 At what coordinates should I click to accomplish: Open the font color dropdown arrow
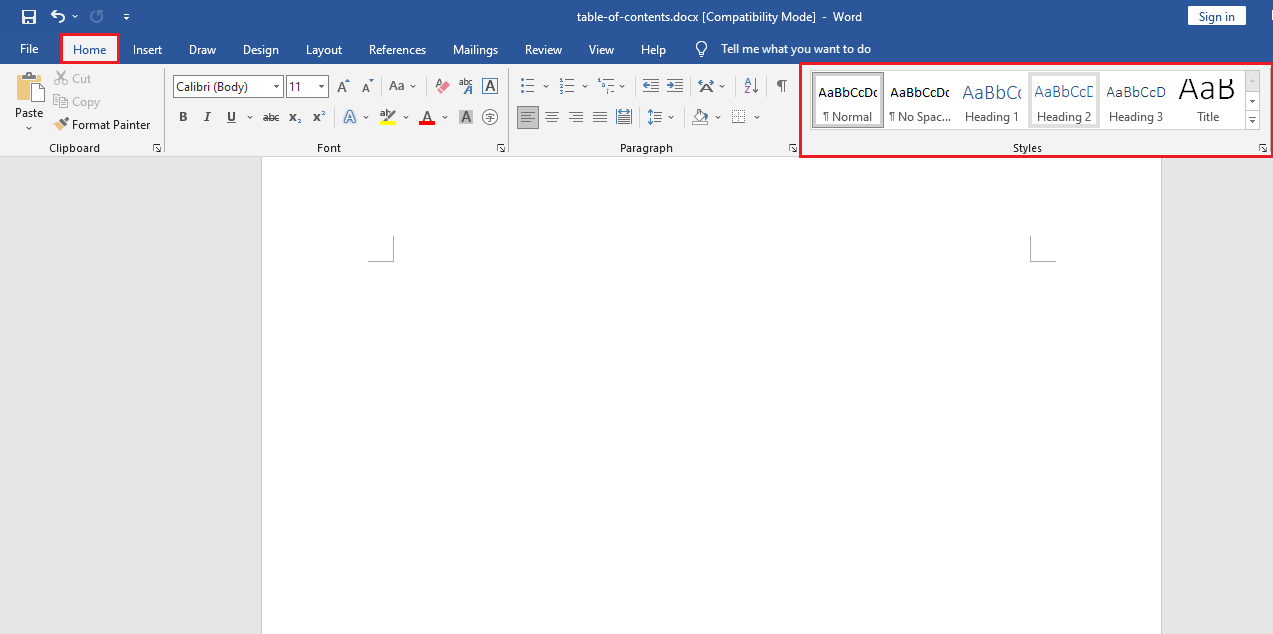tap(444, 117)
